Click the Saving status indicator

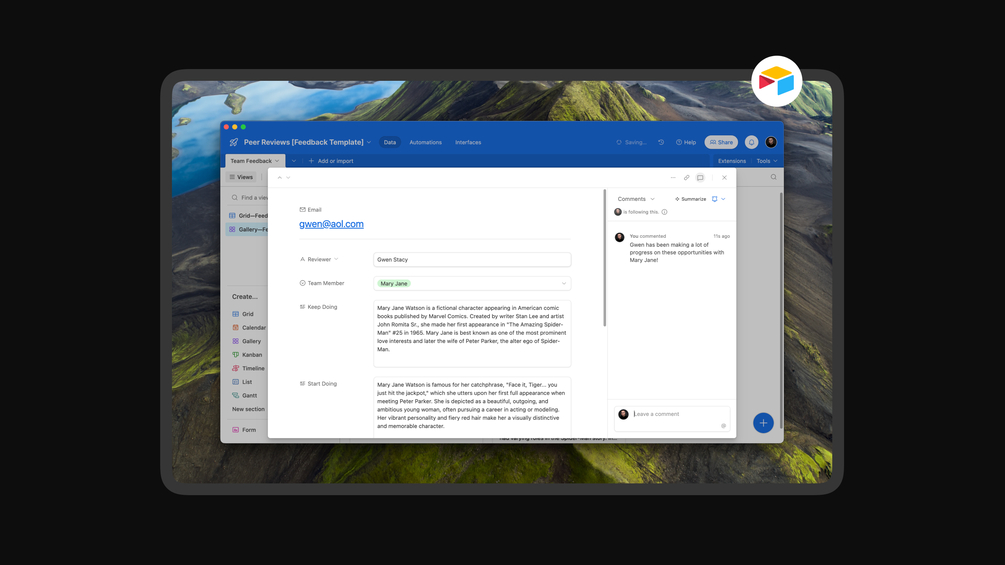pos(631,142)
